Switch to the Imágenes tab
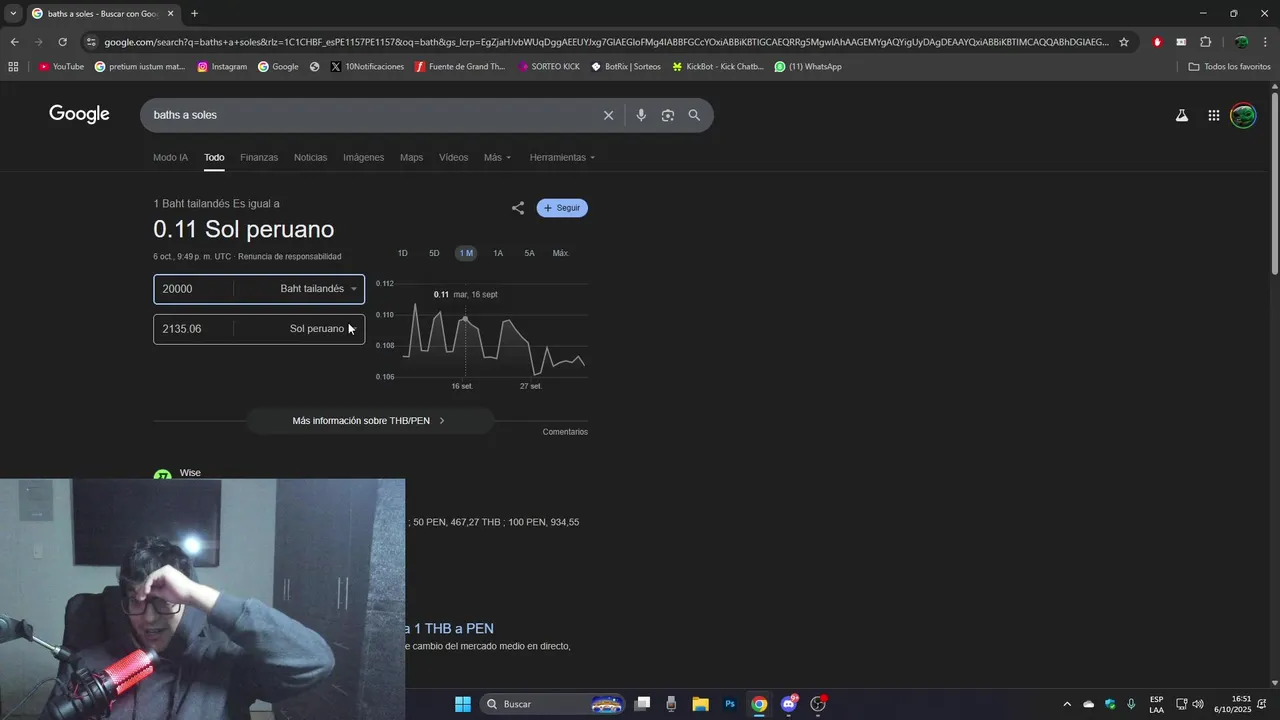 tap(363, 157)
